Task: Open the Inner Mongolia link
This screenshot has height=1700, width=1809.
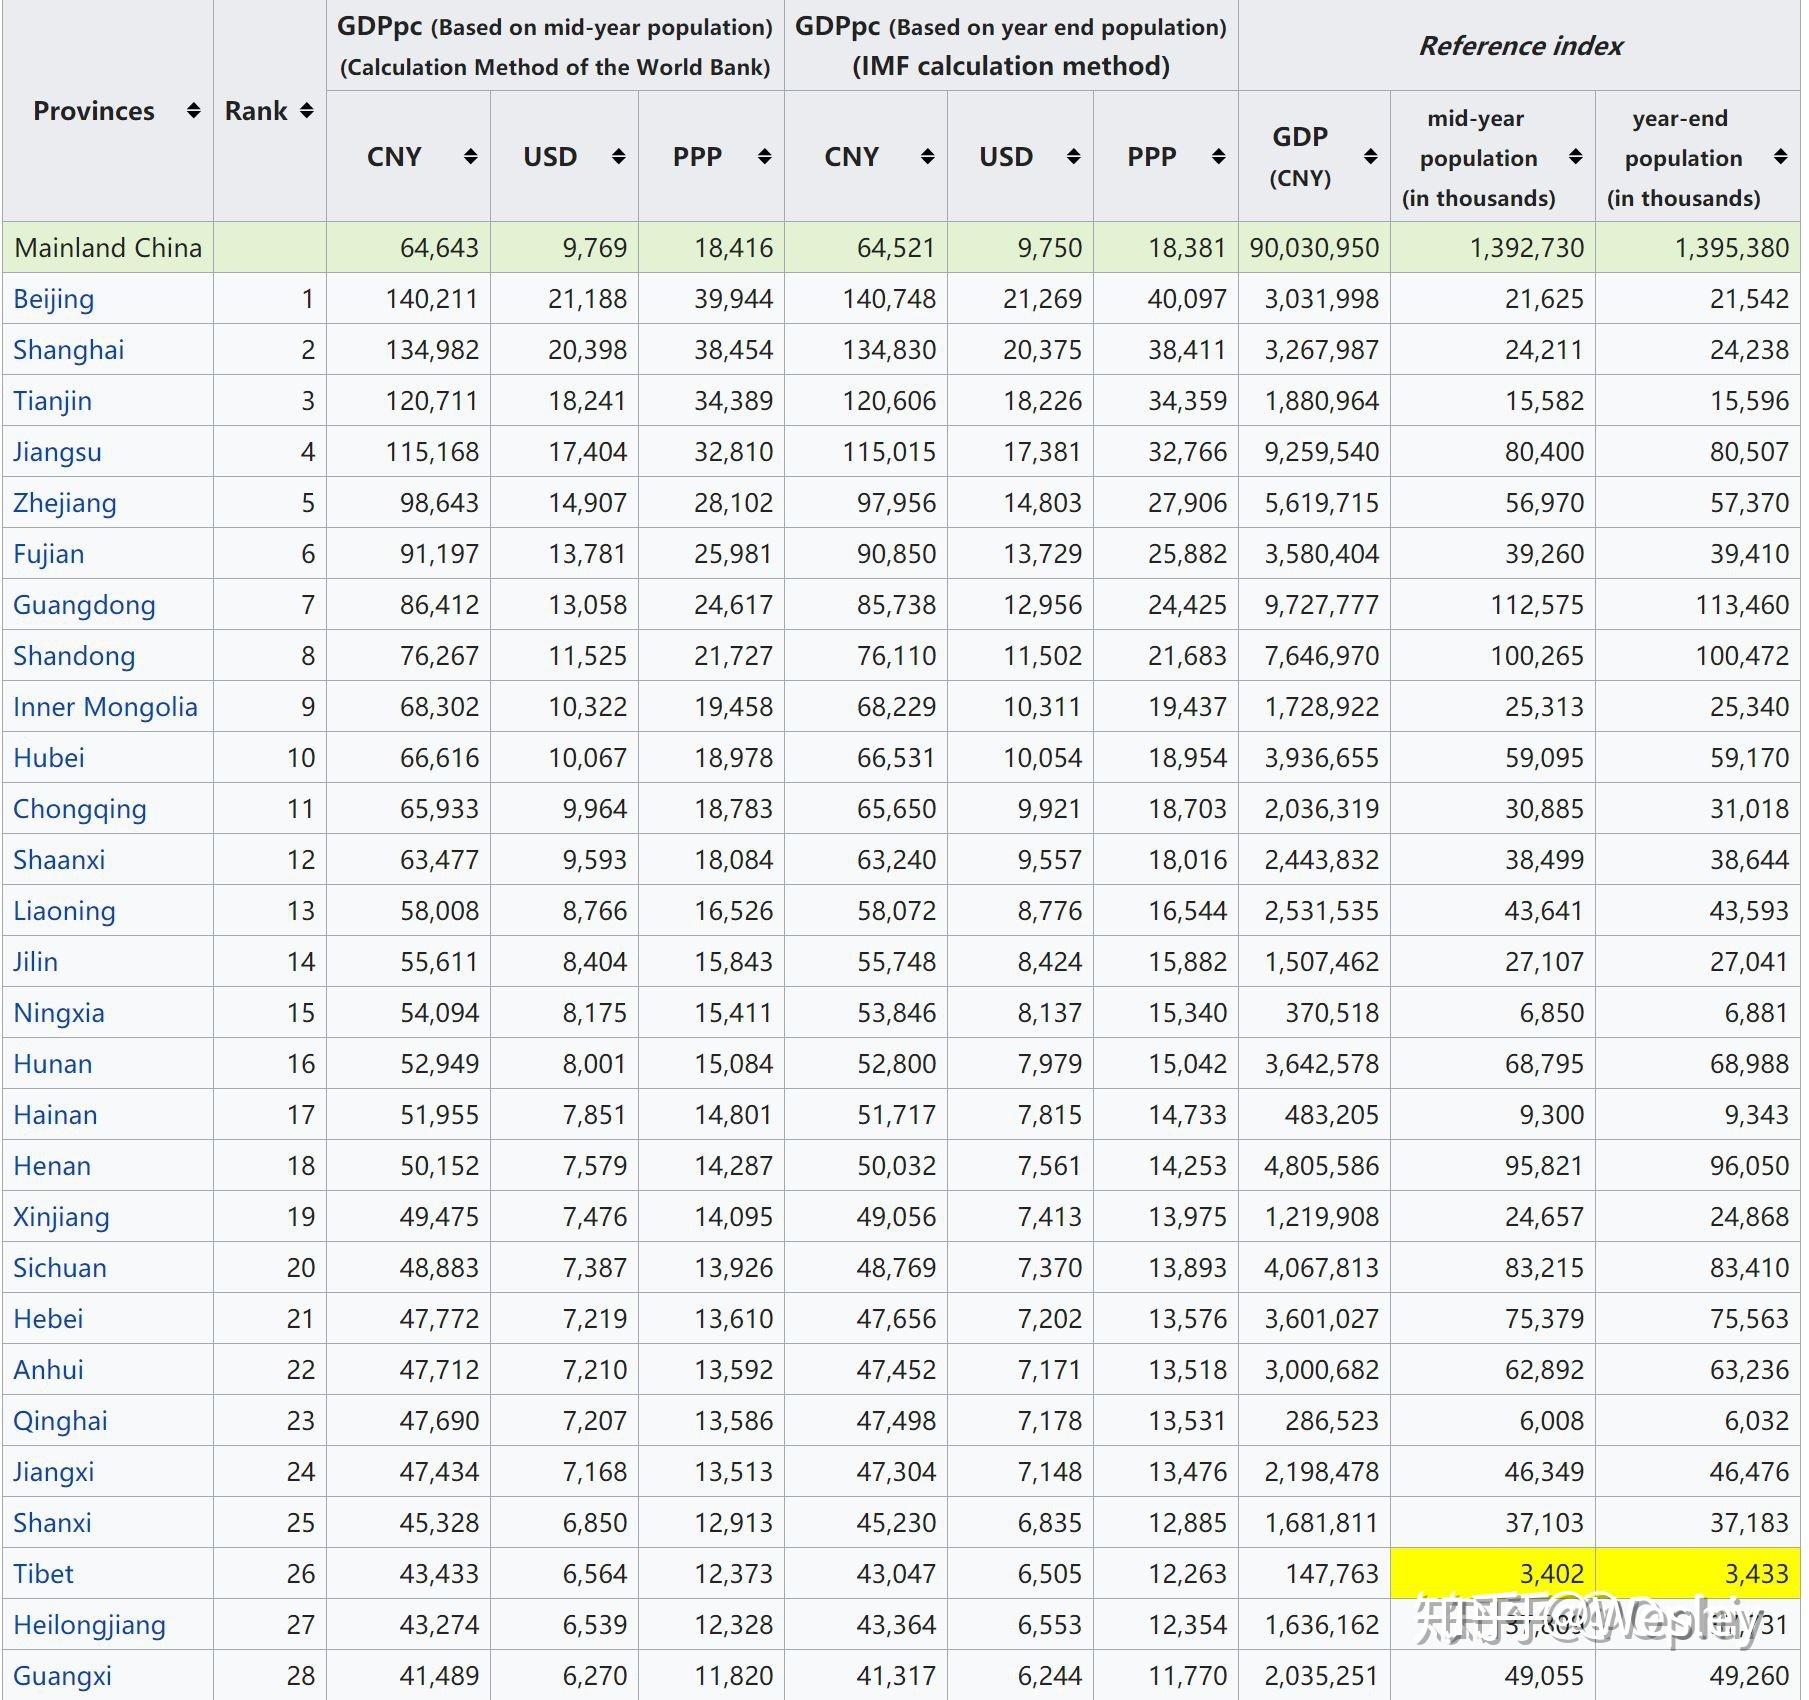Action: [105, 707]
